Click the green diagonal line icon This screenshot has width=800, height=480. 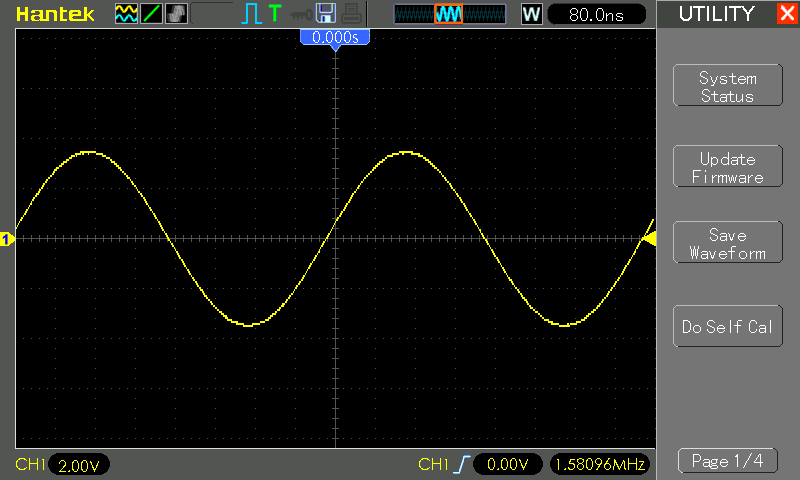click(152, 14)
